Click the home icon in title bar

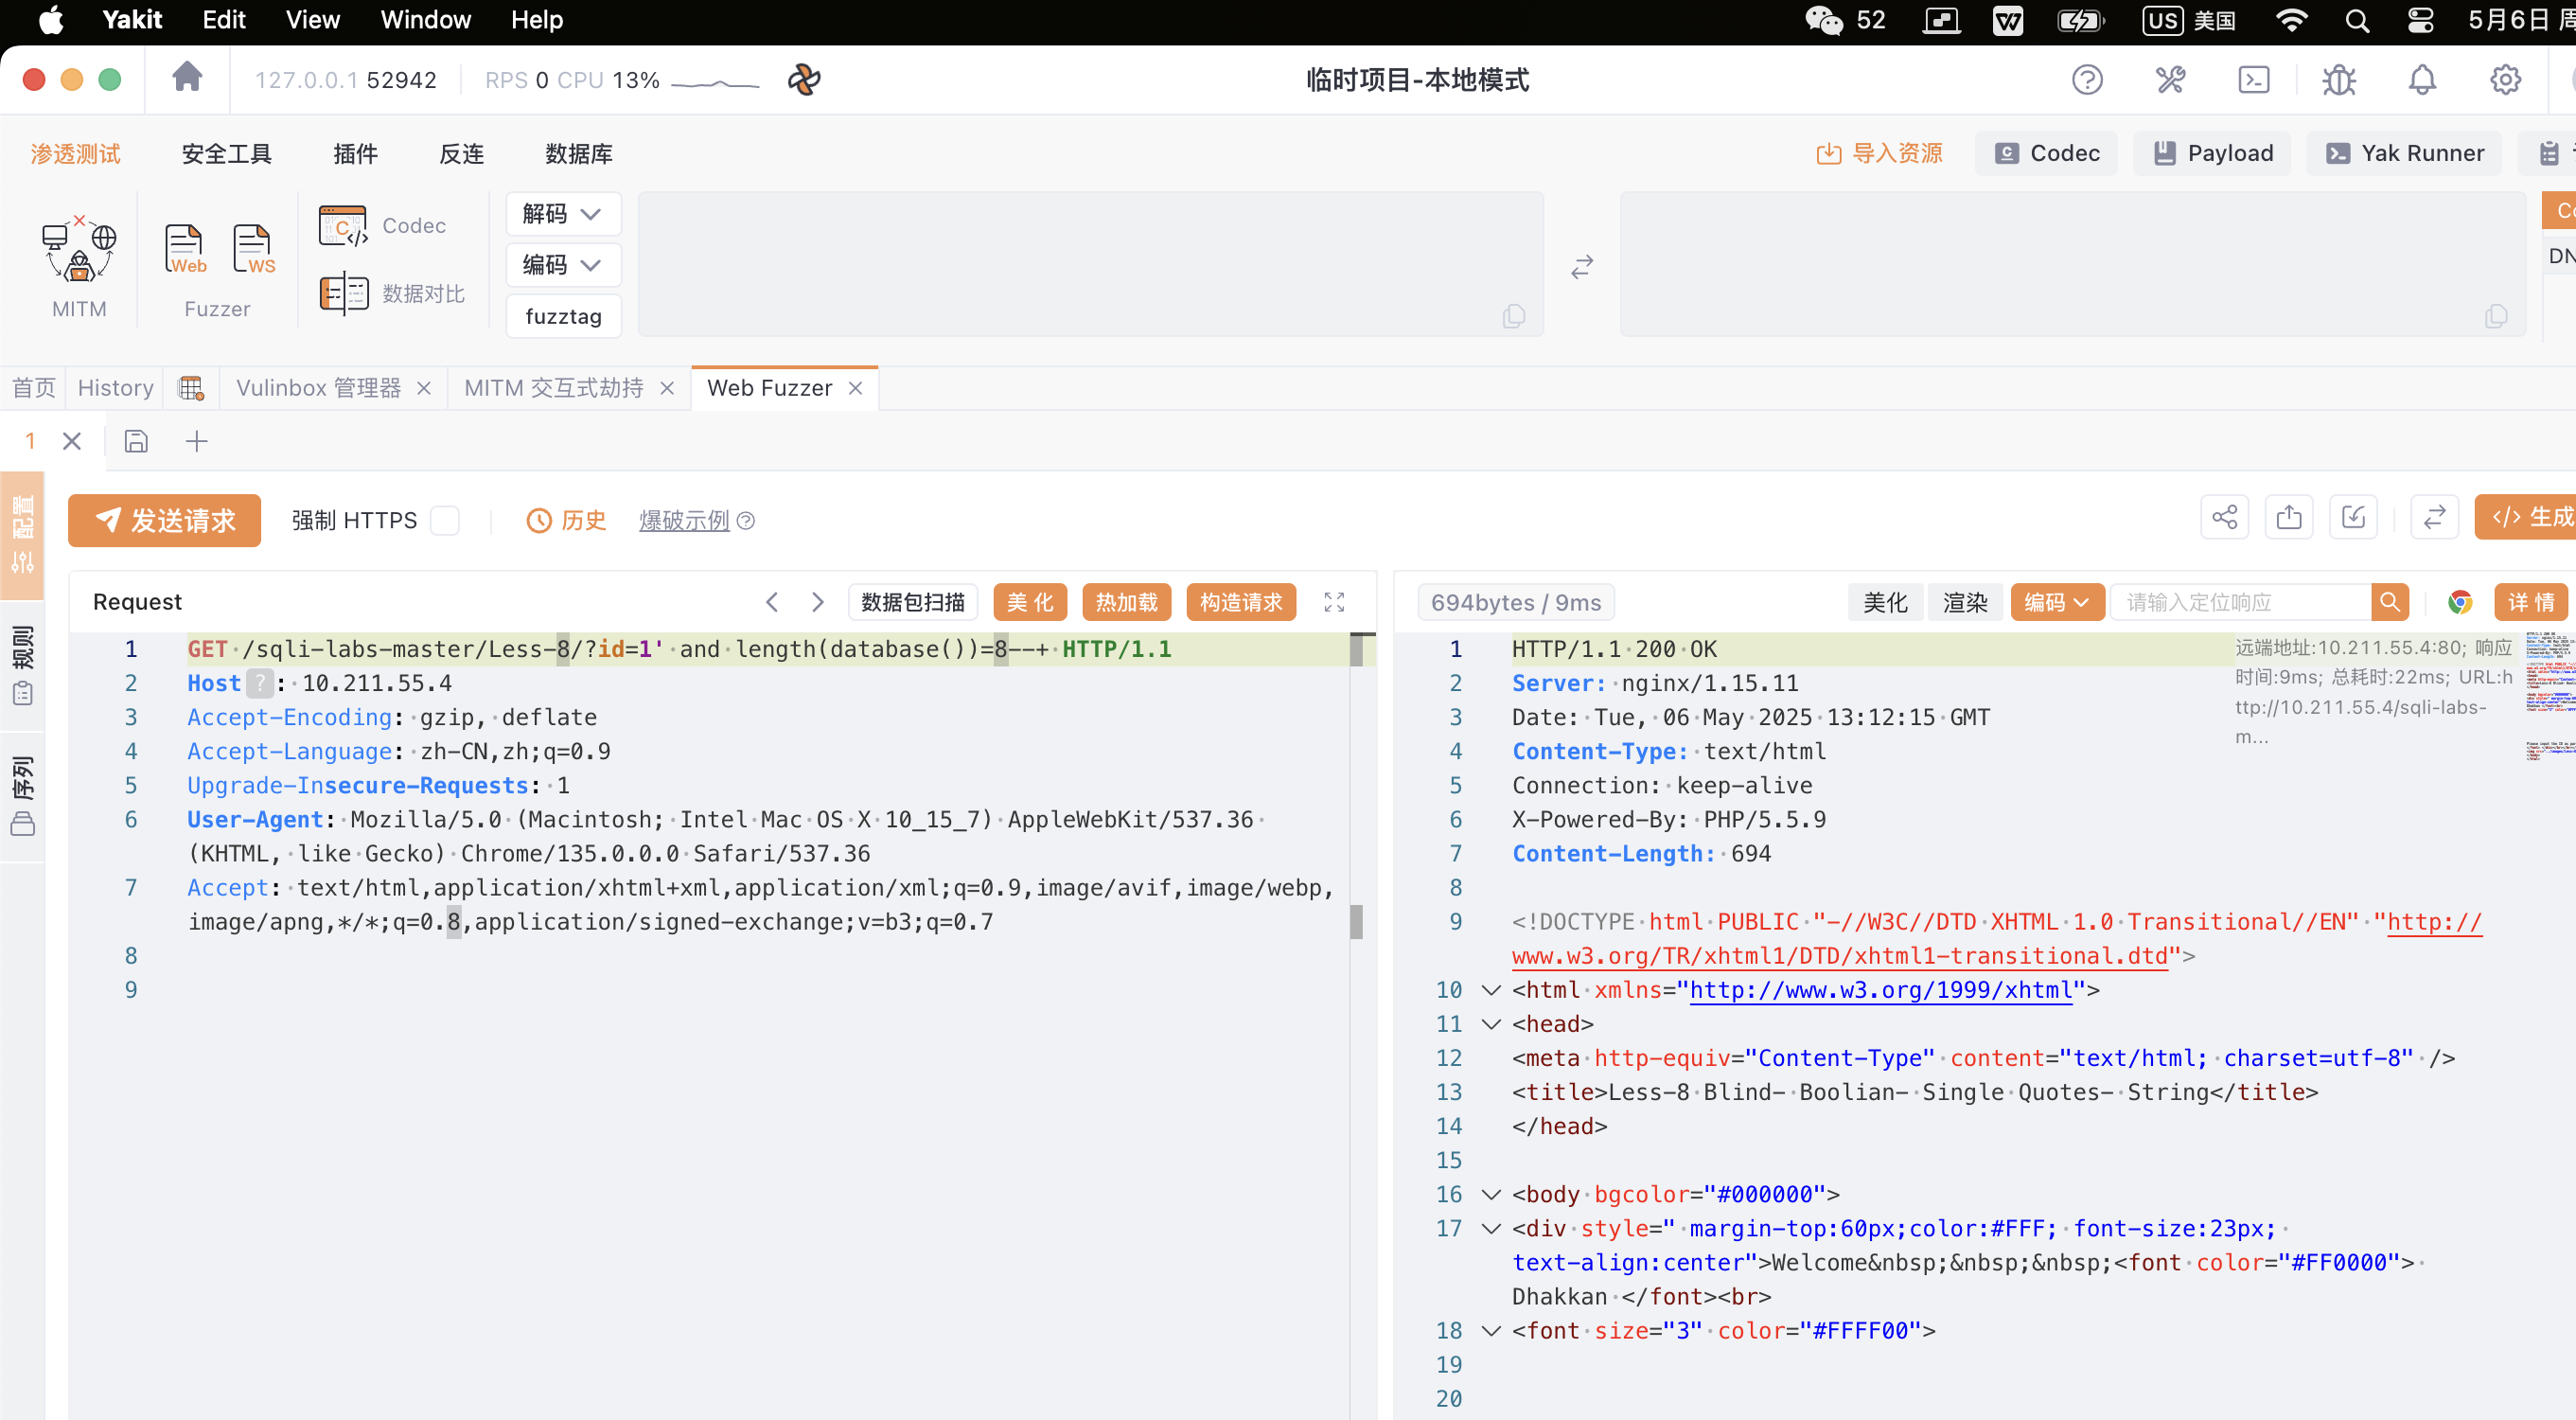(187, 78)
